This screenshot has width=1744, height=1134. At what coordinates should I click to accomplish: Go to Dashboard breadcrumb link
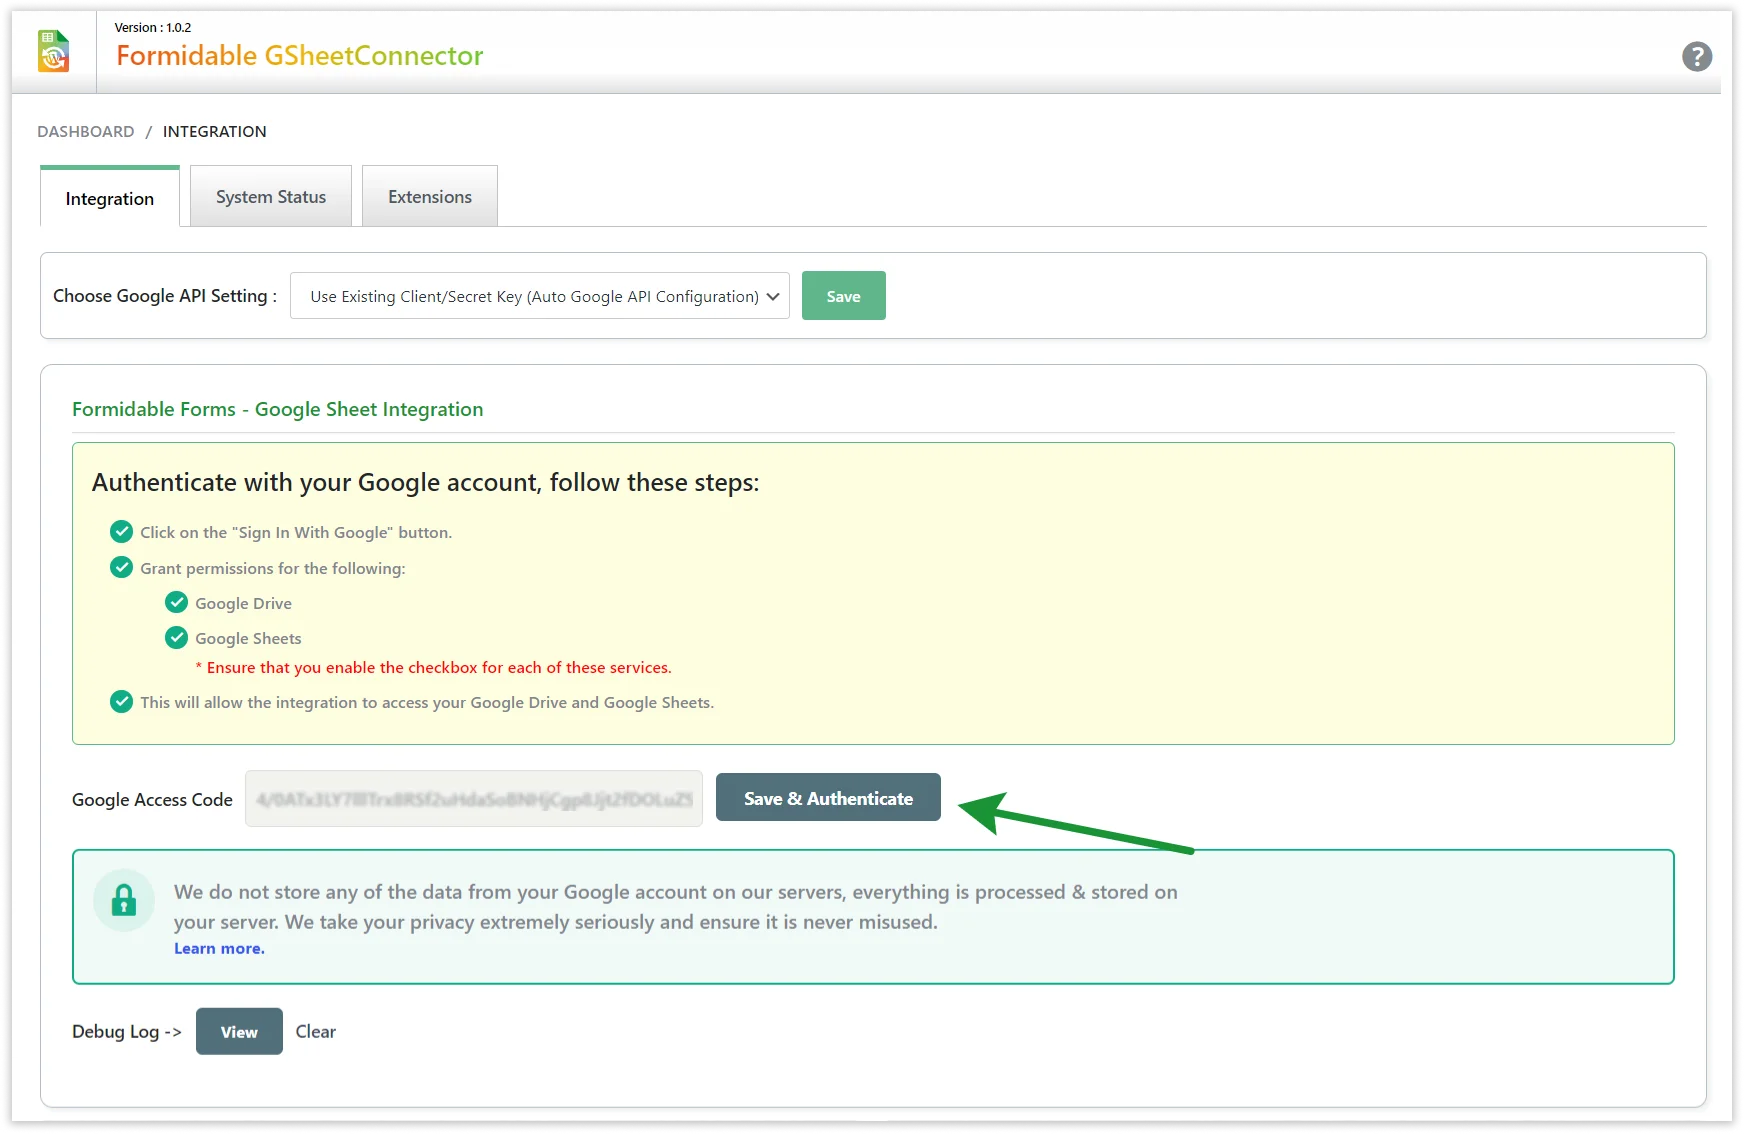[86, 131]
